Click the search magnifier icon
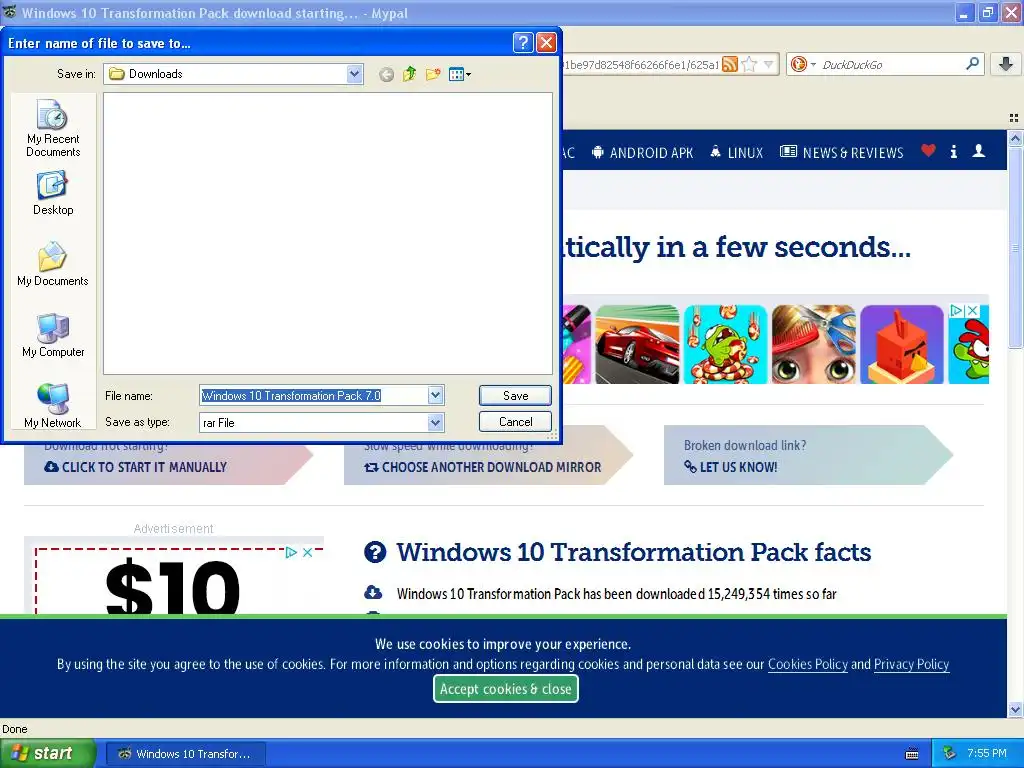 pos(972,63)
